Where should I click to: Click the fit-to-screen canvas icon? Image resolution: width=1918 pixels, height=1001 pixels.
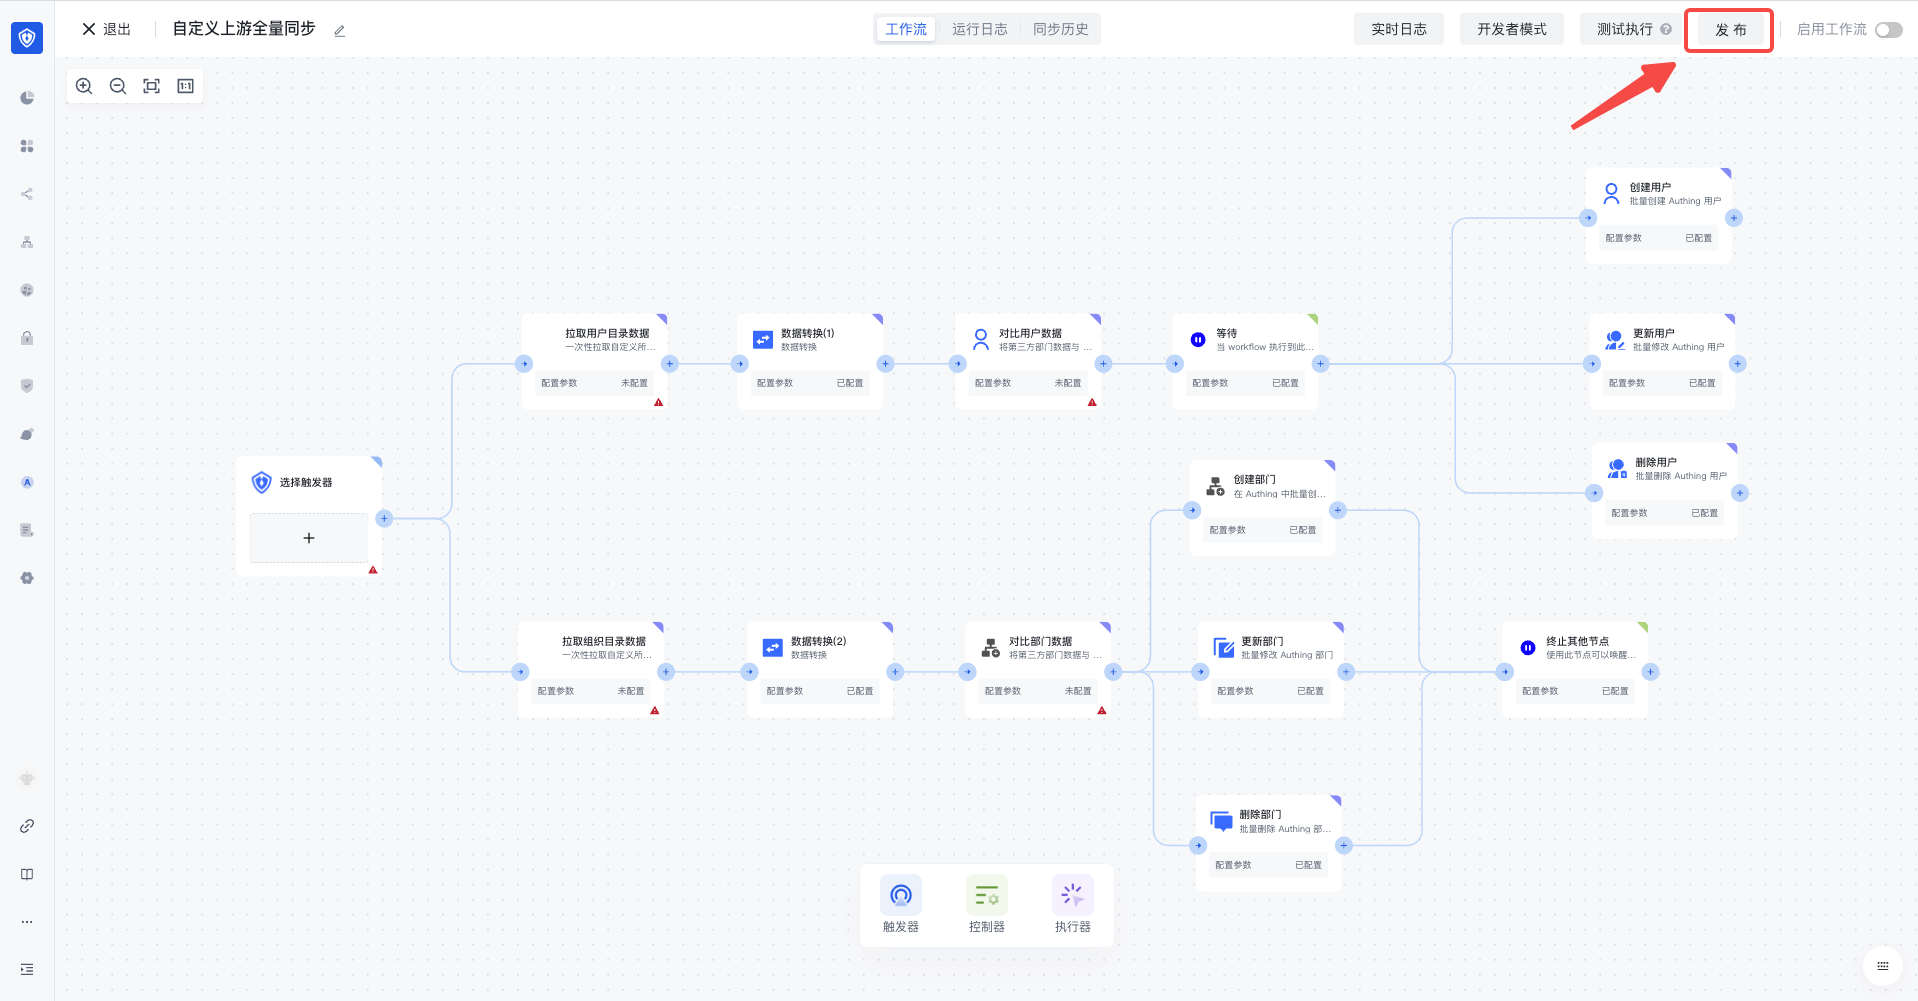pyautogui.click(x=152, y=86)
